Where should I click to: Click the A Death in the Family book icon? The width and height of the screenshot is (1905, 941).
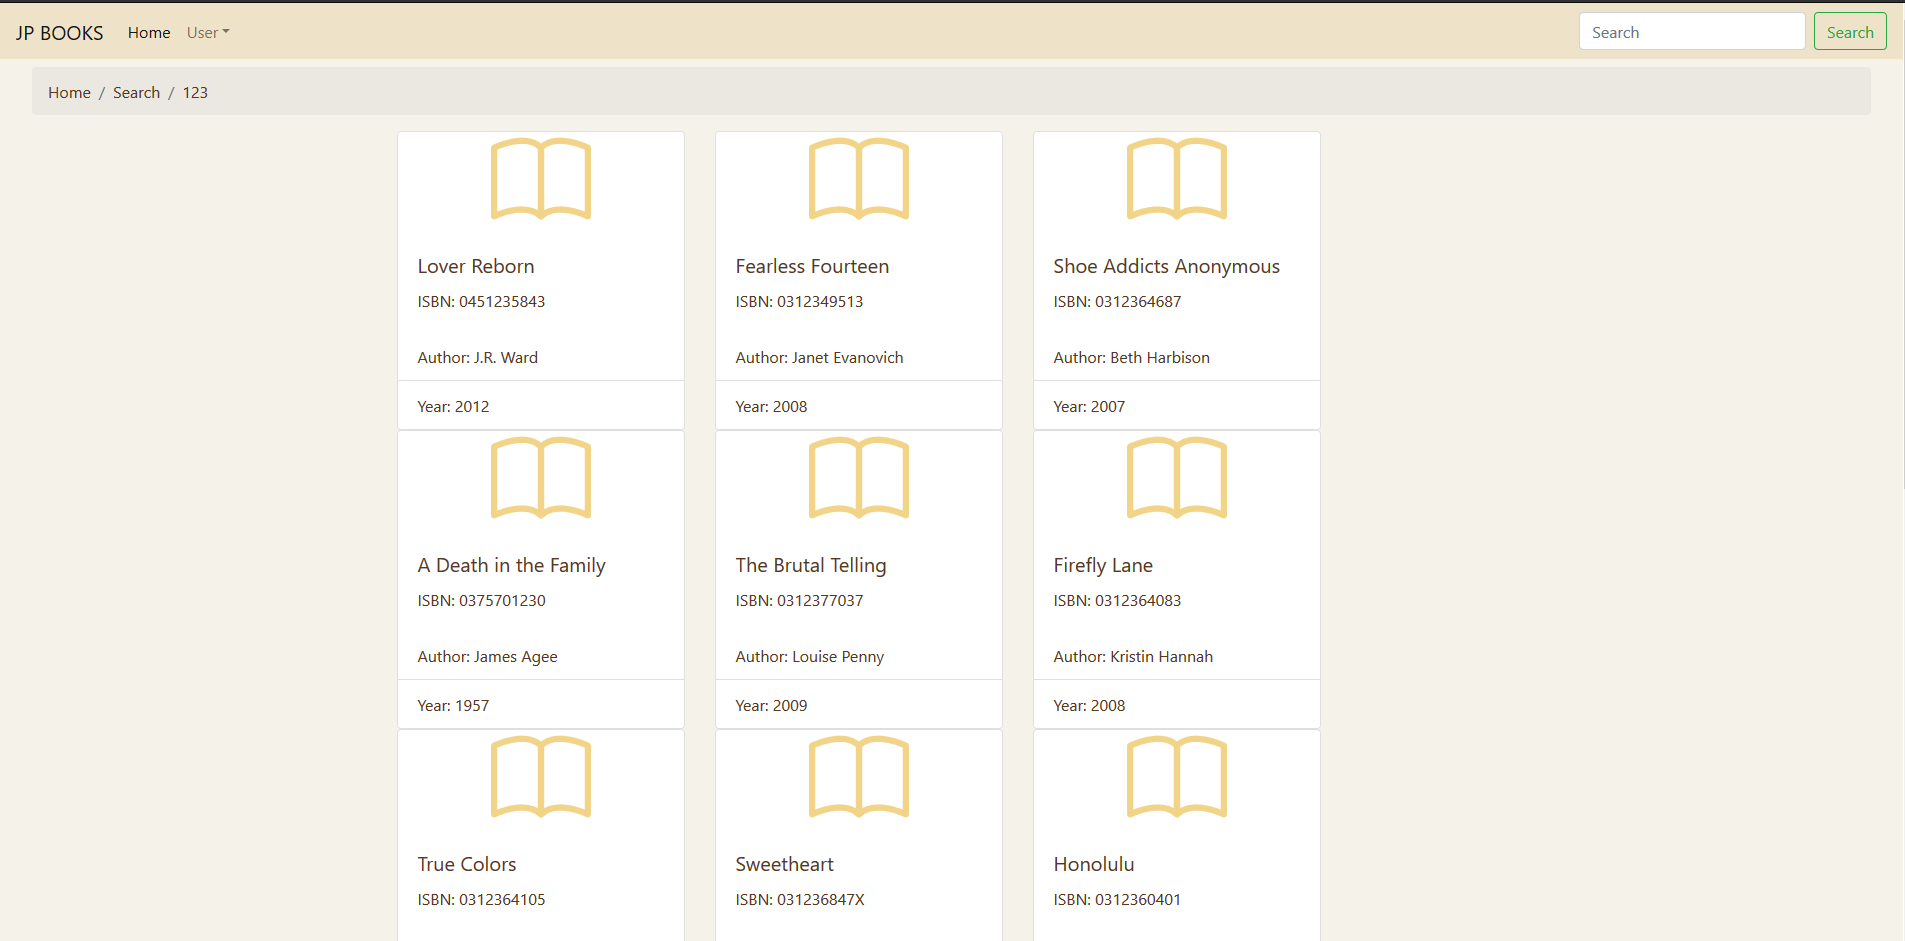[541, 478]
